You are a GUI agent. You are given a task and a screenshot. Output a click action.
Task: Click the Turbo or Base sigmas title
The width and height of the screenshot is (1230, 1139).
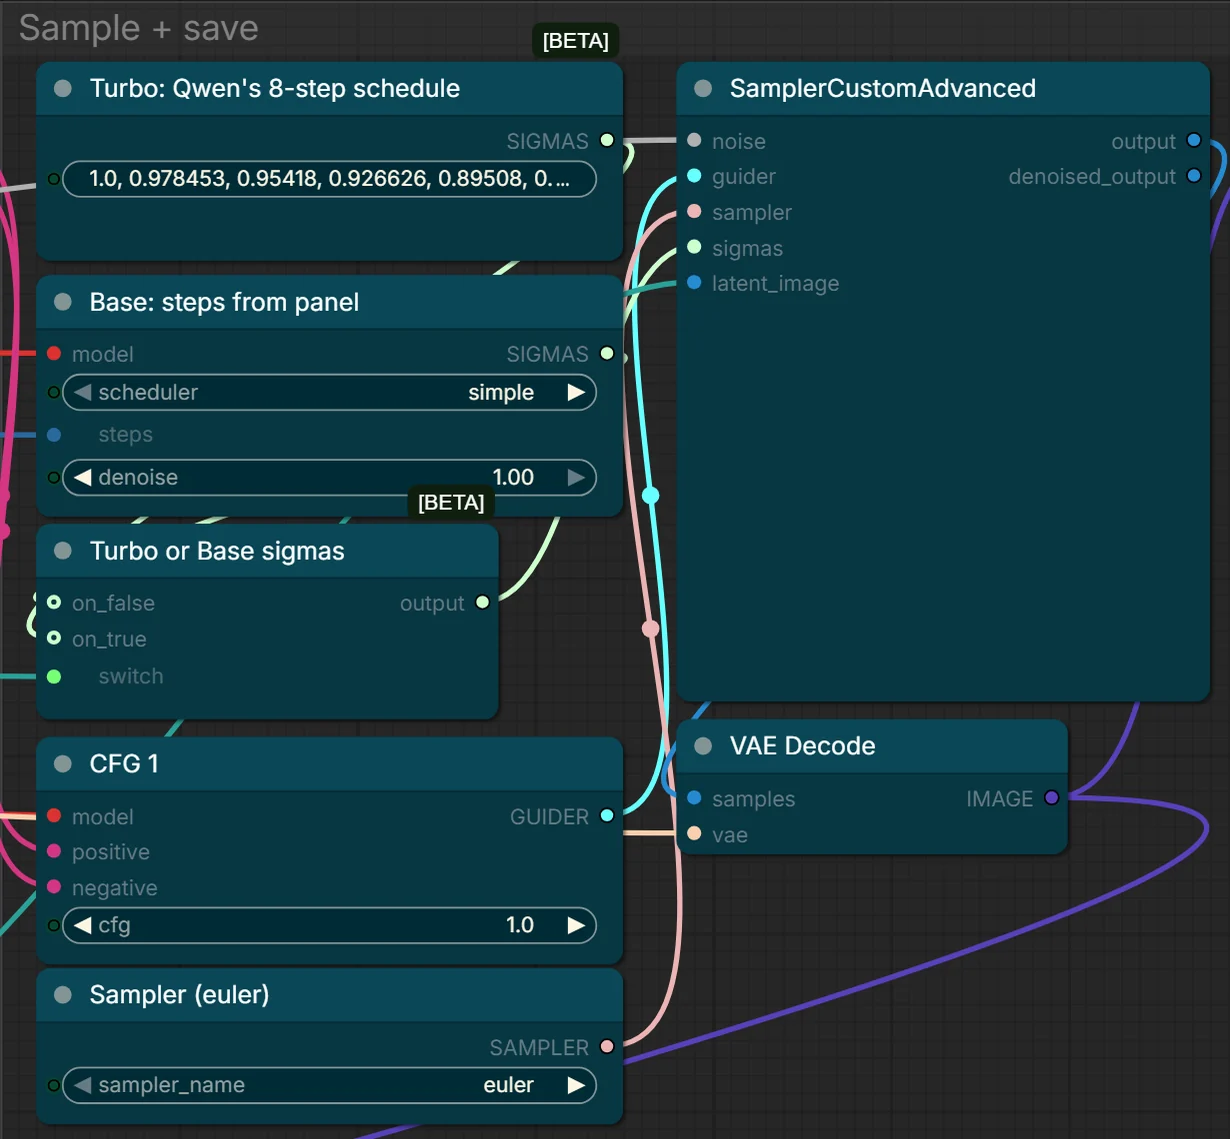pos(217,551)
